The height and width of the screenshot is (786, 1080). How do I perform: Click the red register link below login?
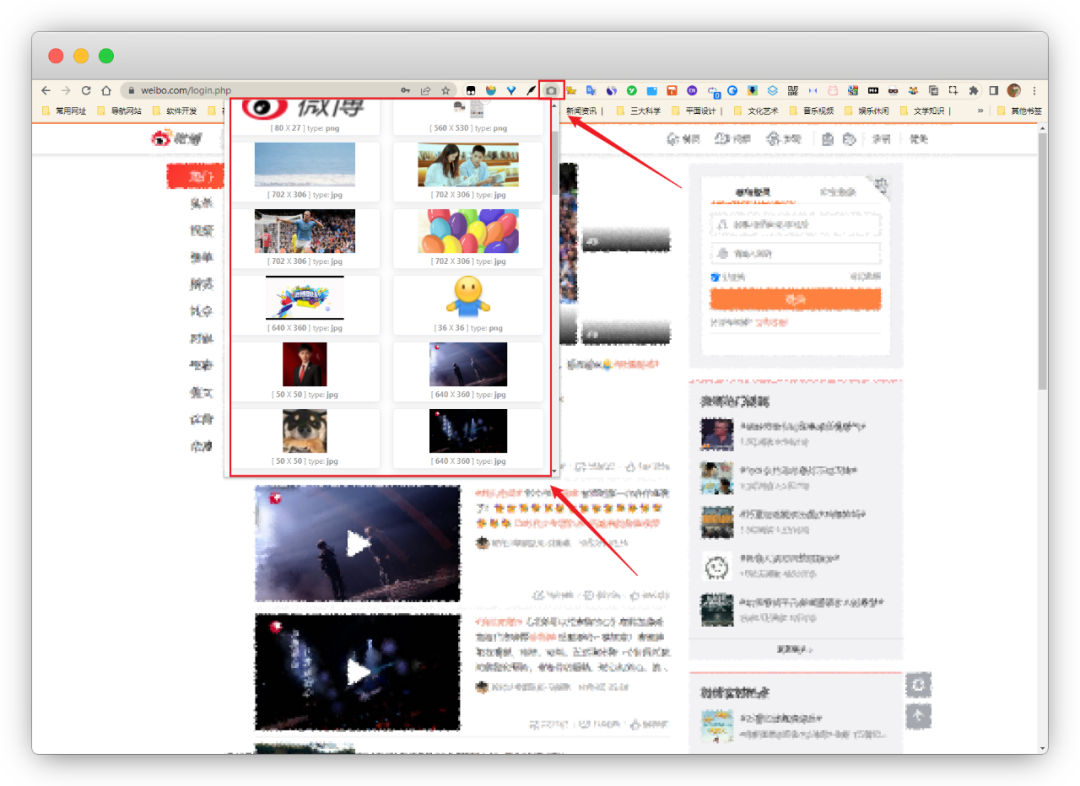(x=771, y=322)
